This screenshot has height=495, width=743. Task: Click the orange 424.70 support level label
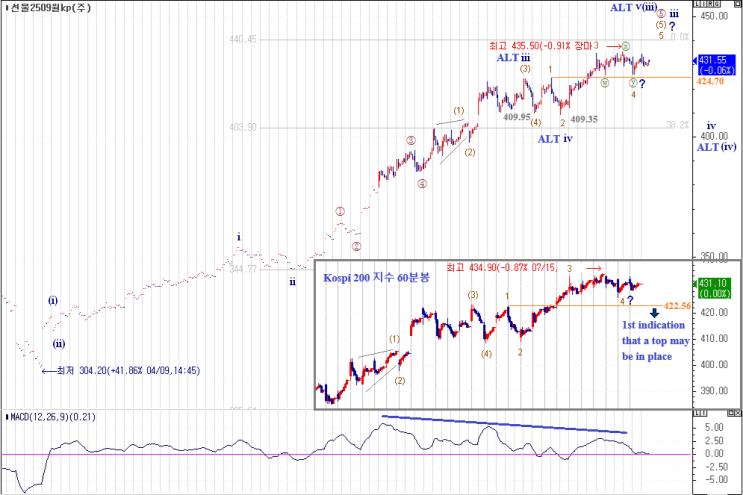[x=710, y=81]
